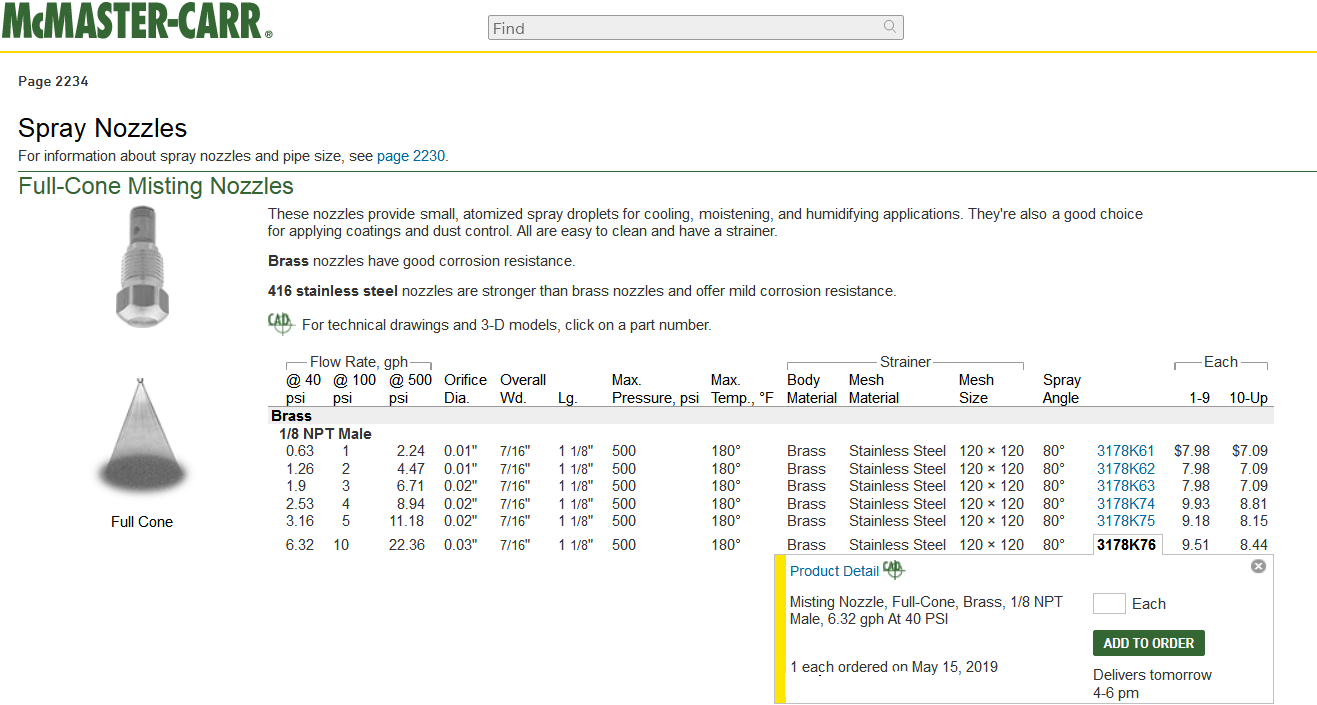Viewport: 1317px width, 705px height.
Task: Click the Misting Nozzle description in popup
Action: 926,610
